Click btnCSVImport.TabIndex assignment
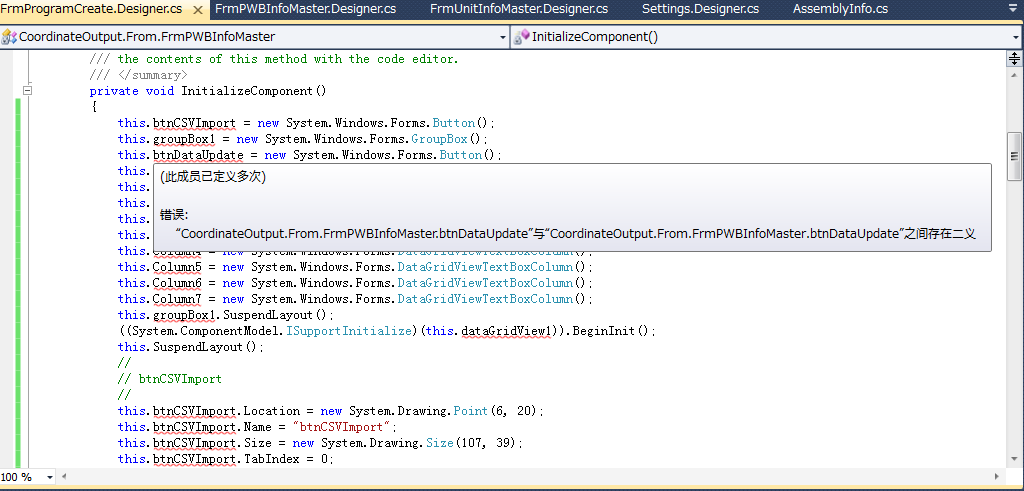The width and height of the screenshot is (1024, 491). tap(226, 459)
